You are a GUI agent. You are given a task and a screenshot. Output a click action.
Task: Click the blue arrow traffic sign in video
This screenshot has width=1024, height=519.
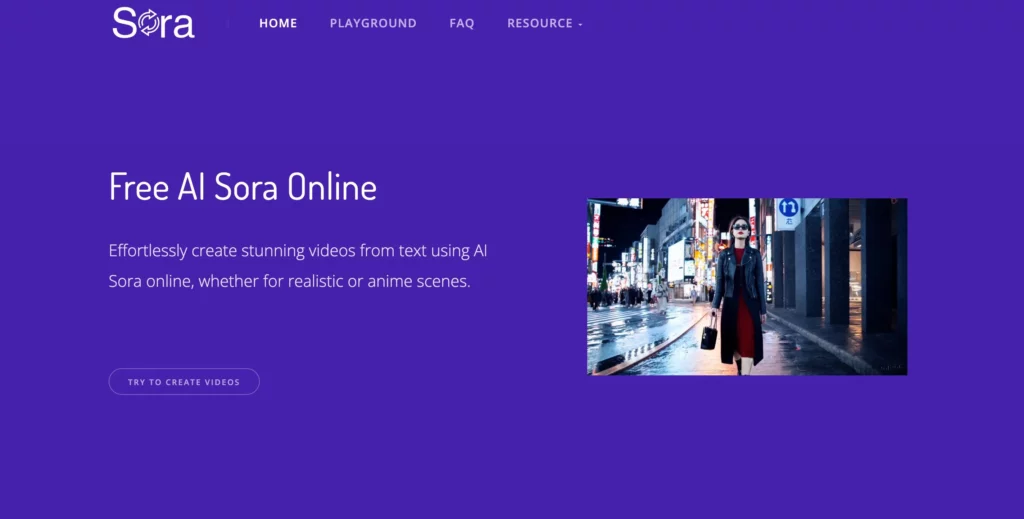788,210
